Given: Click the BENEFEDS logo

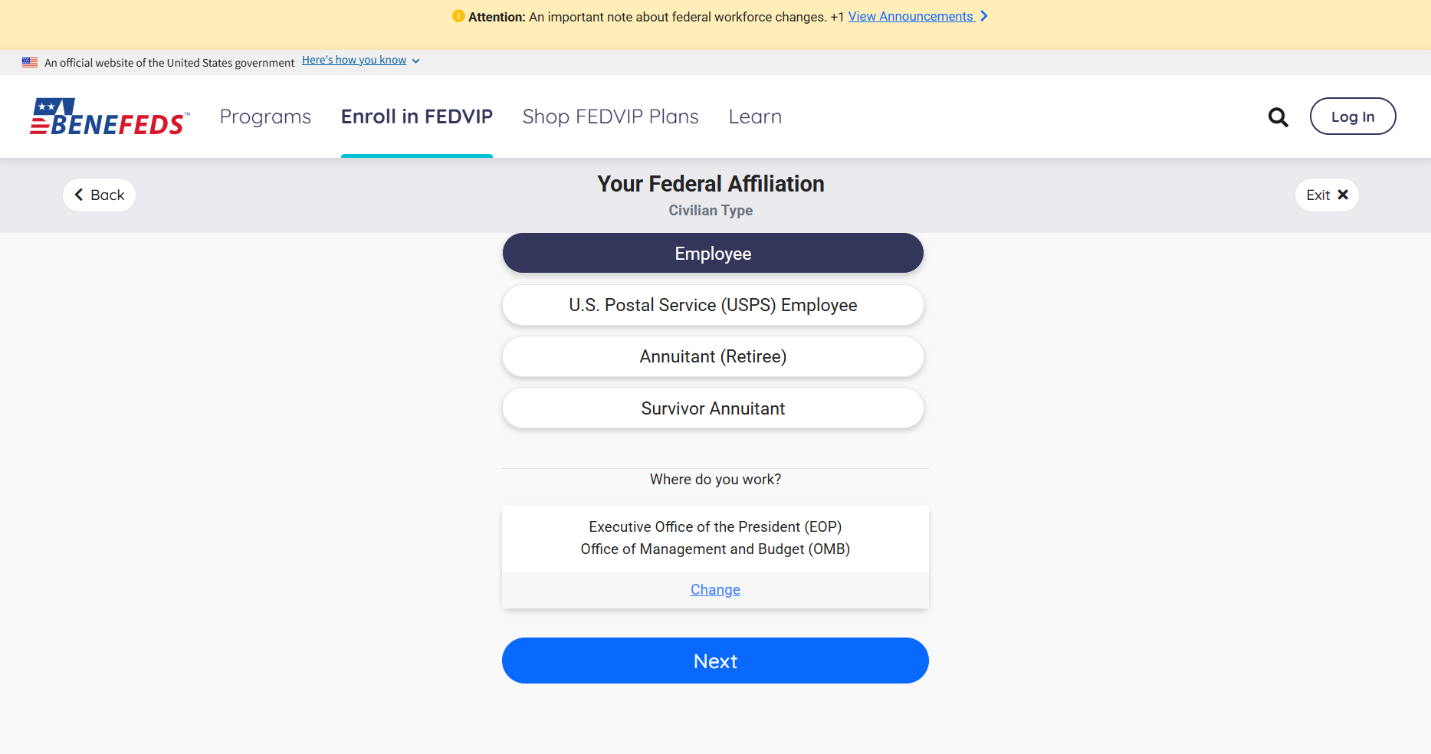Looking at the screenshot, I should click(109, 117).
